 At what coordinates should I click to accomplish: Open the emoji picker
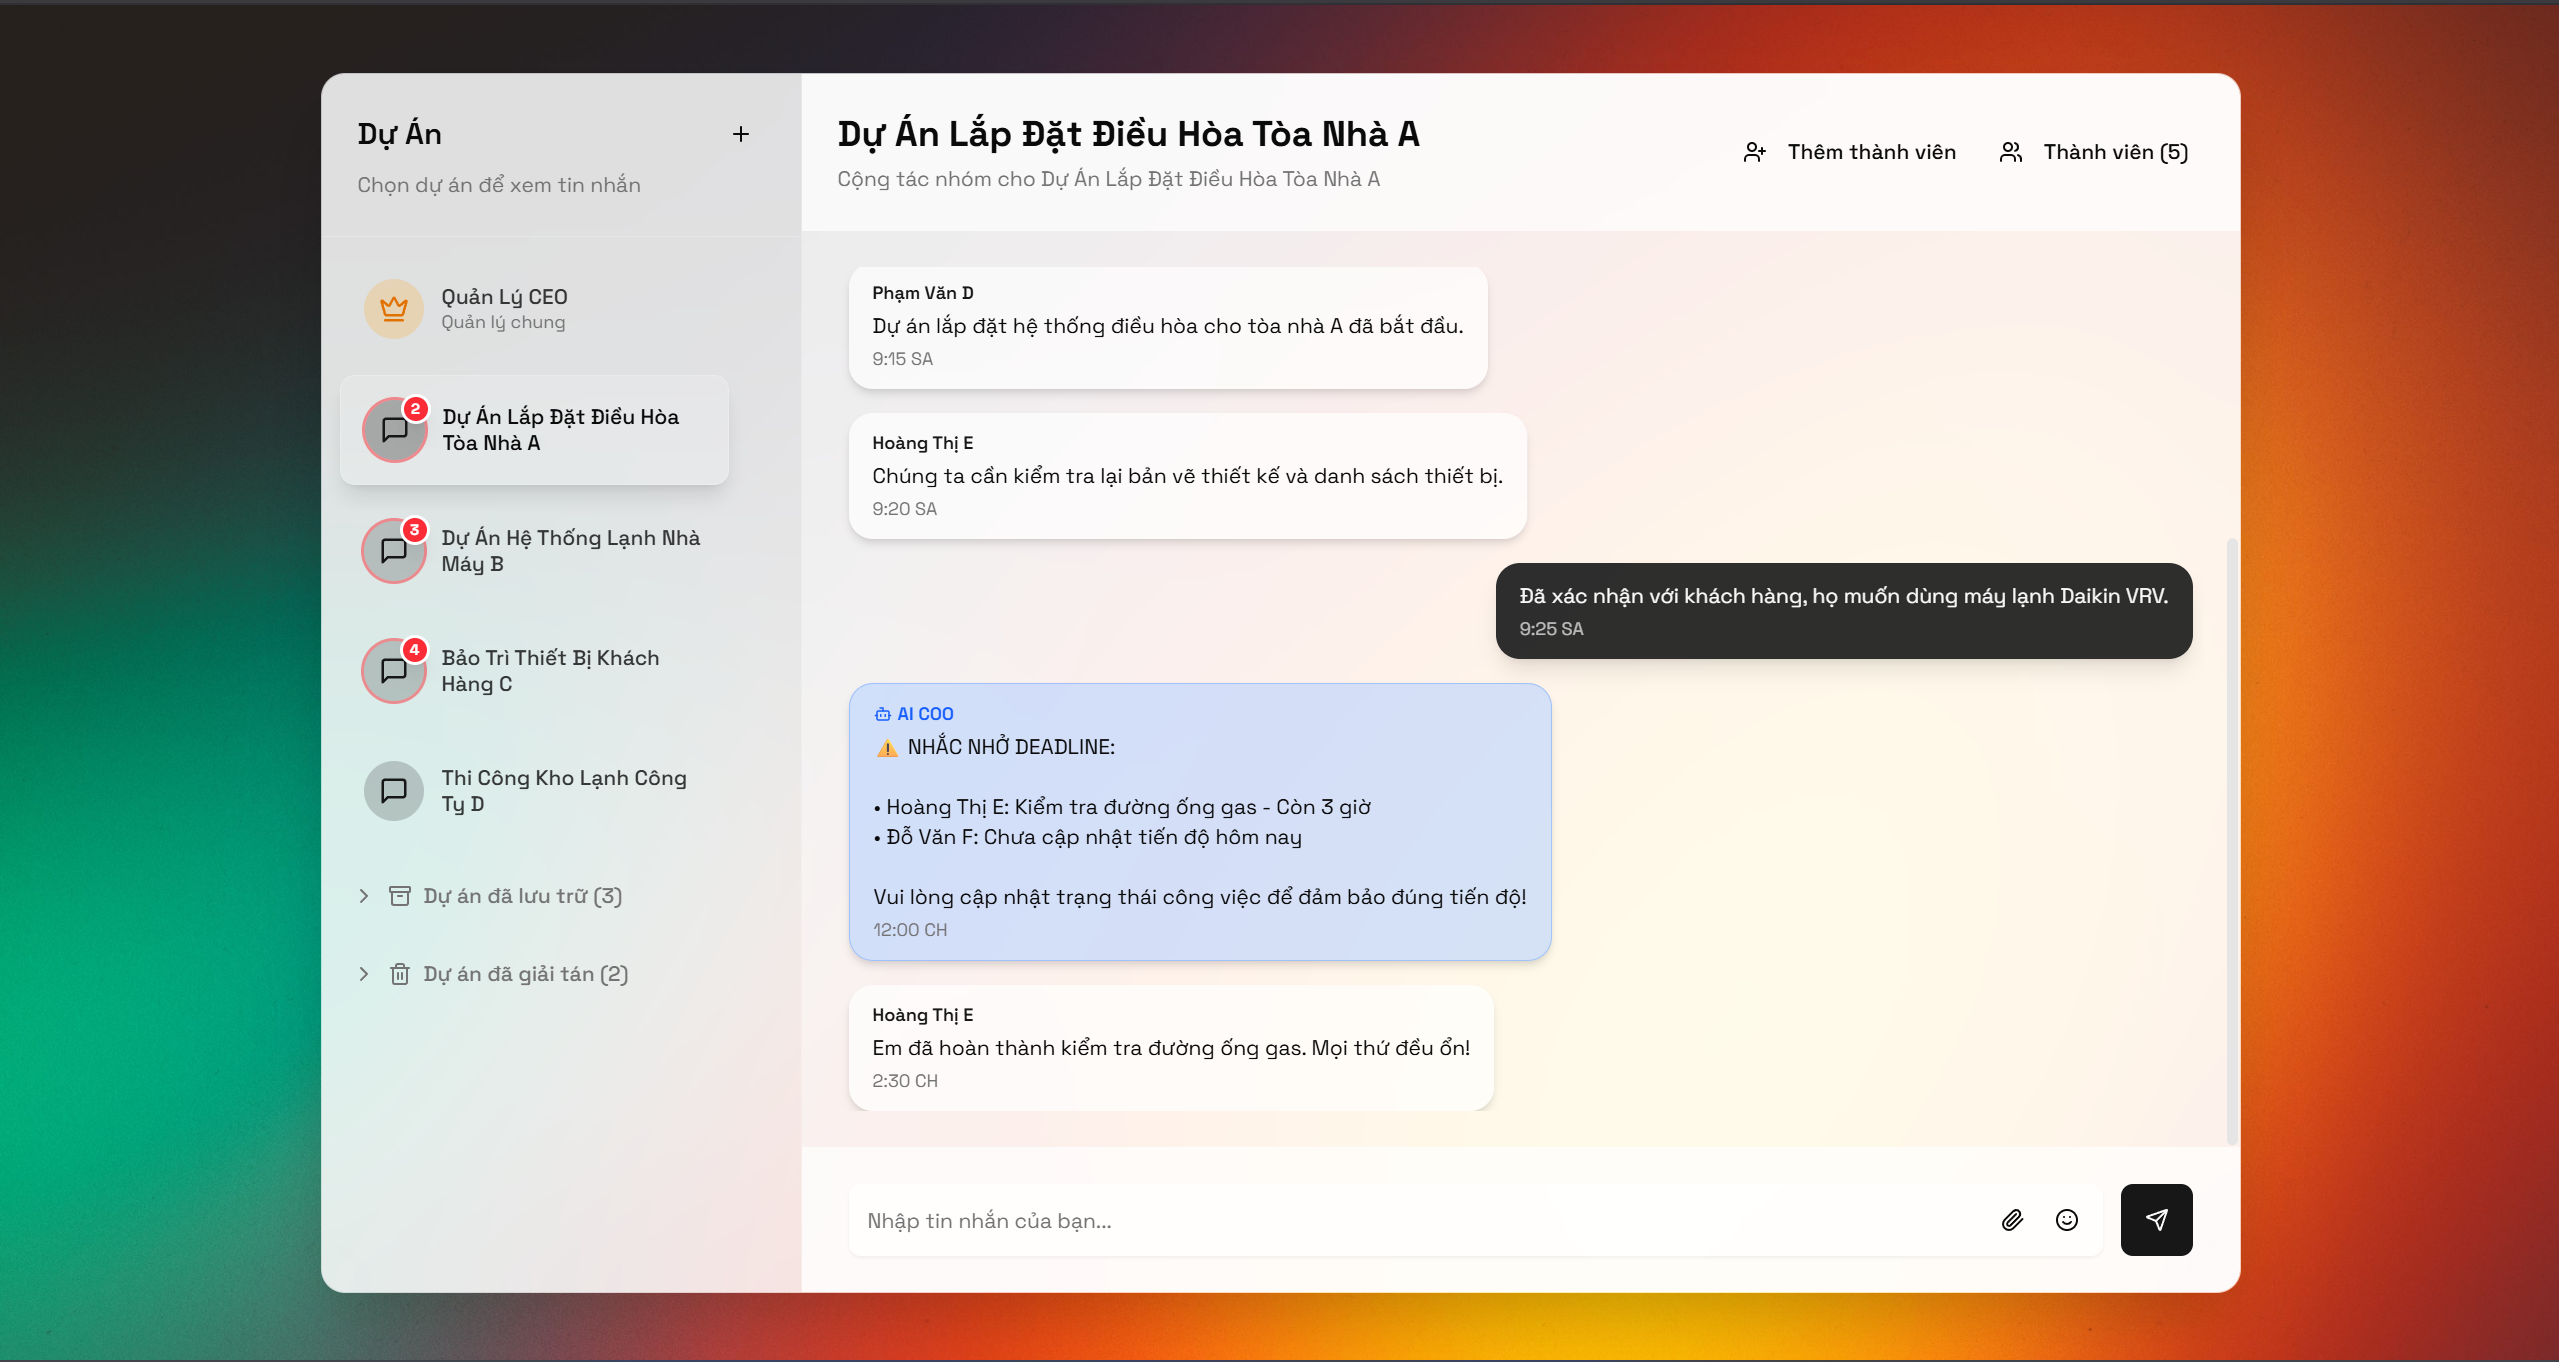2067,1220
